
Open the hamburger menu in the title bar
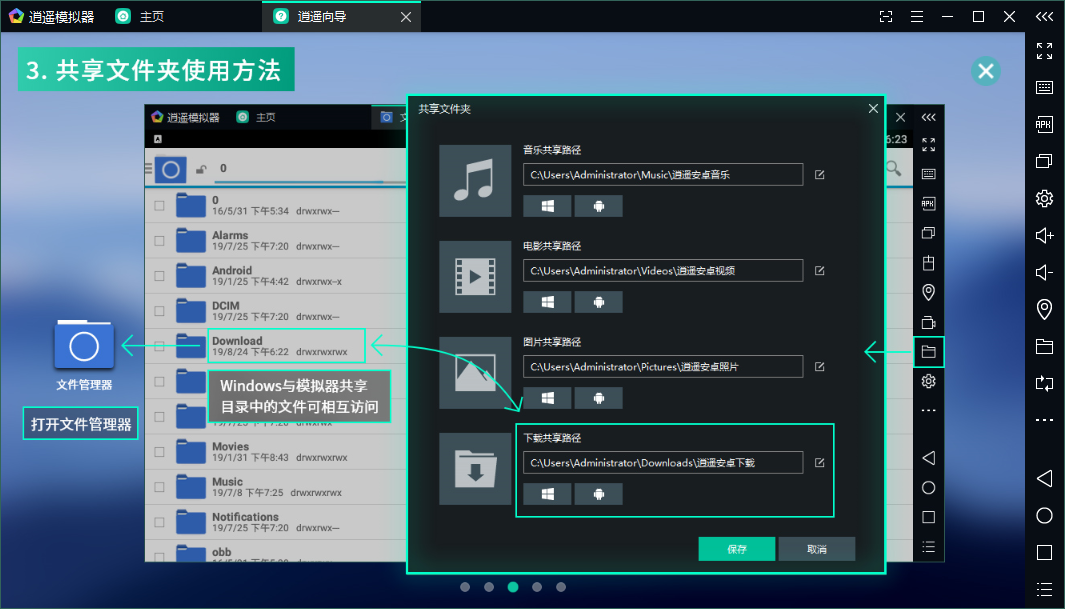[917, 16]
